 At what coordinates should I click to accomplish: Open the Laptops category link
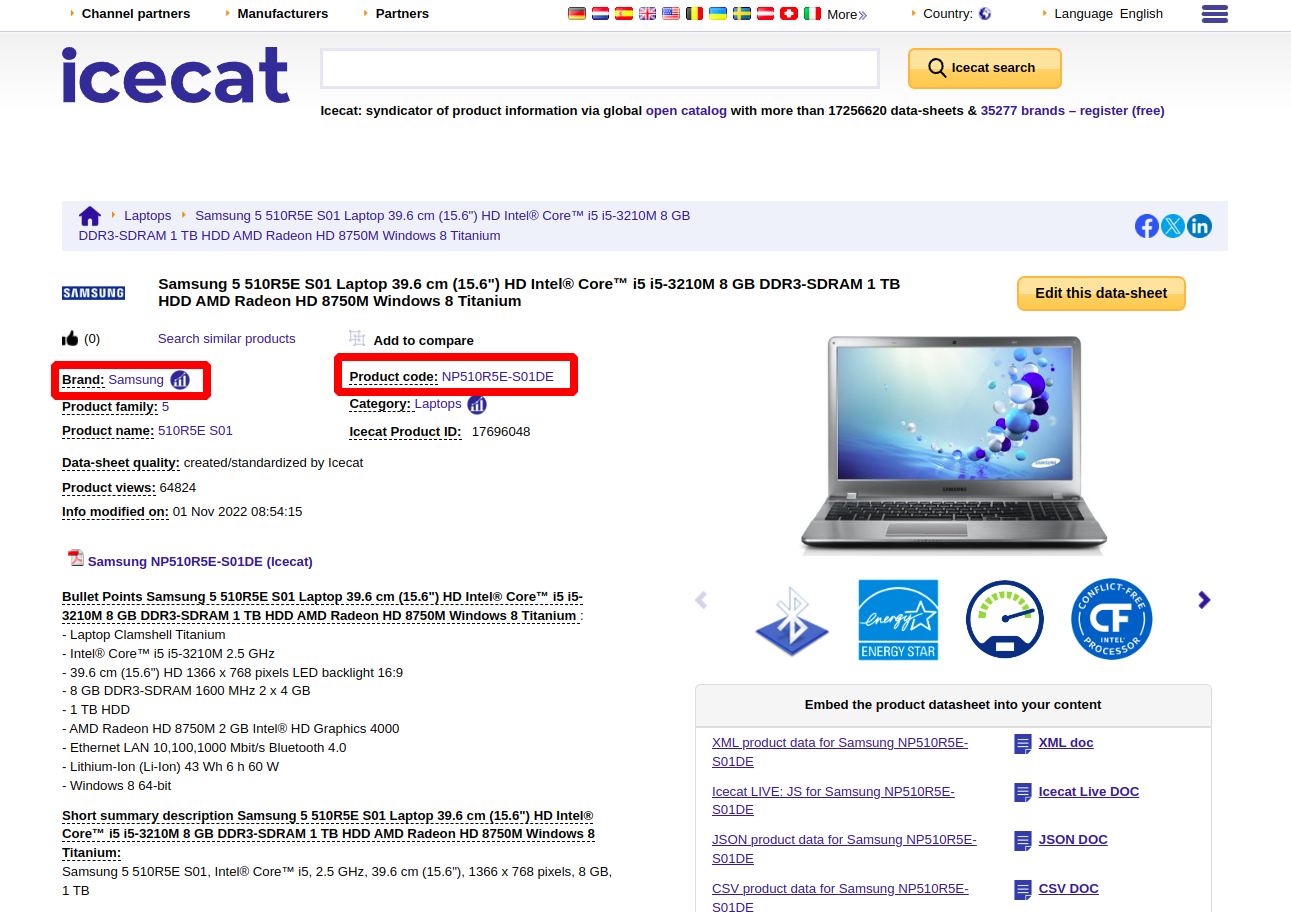(x=438, y=404)
